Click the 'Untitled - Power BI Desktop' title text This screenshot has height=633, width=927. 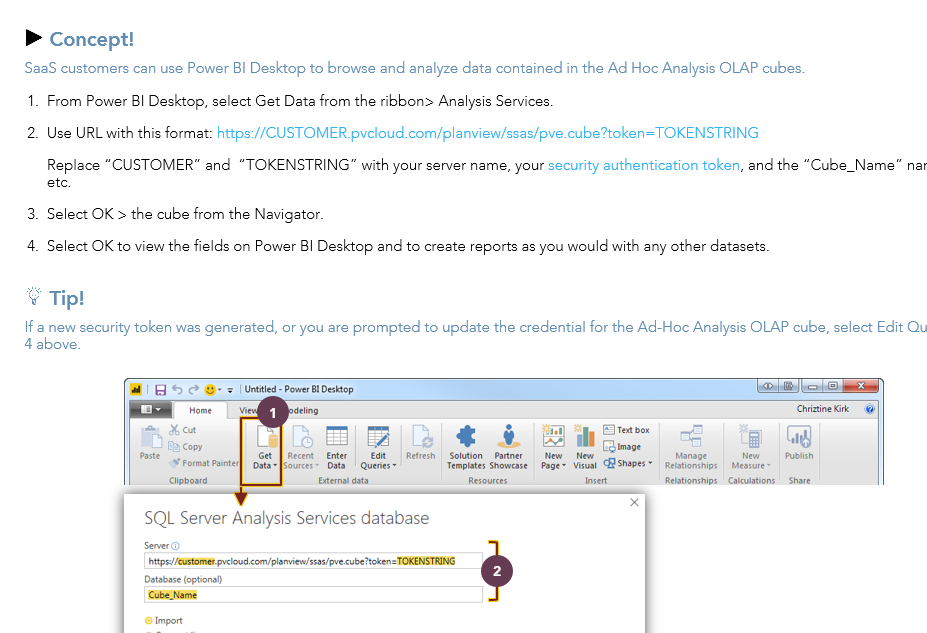pyautogui.click(x=299, y=389)
